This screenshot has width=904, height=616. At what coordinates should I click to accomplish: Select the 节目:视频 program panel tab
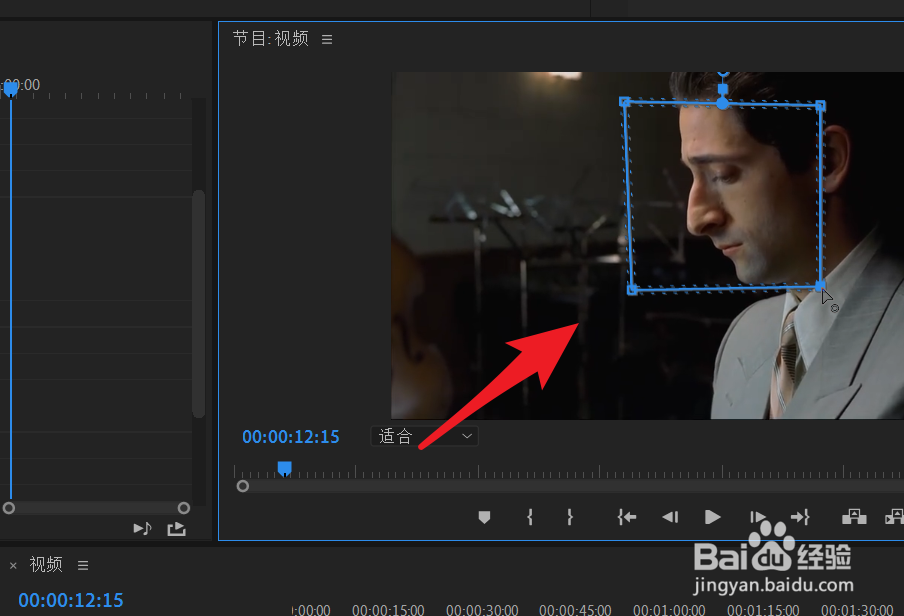(270, 39)
